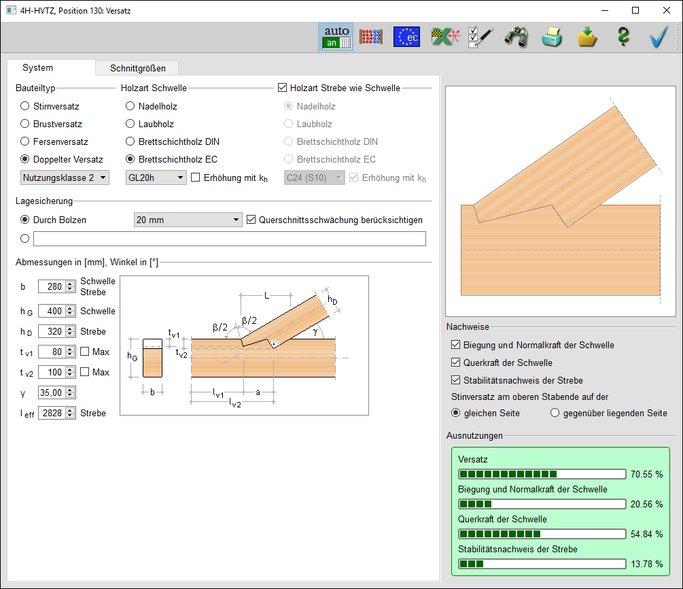
Task: Uncheck 'Holzart Strebe wie Schwelle'
Action: click(283, 88)
